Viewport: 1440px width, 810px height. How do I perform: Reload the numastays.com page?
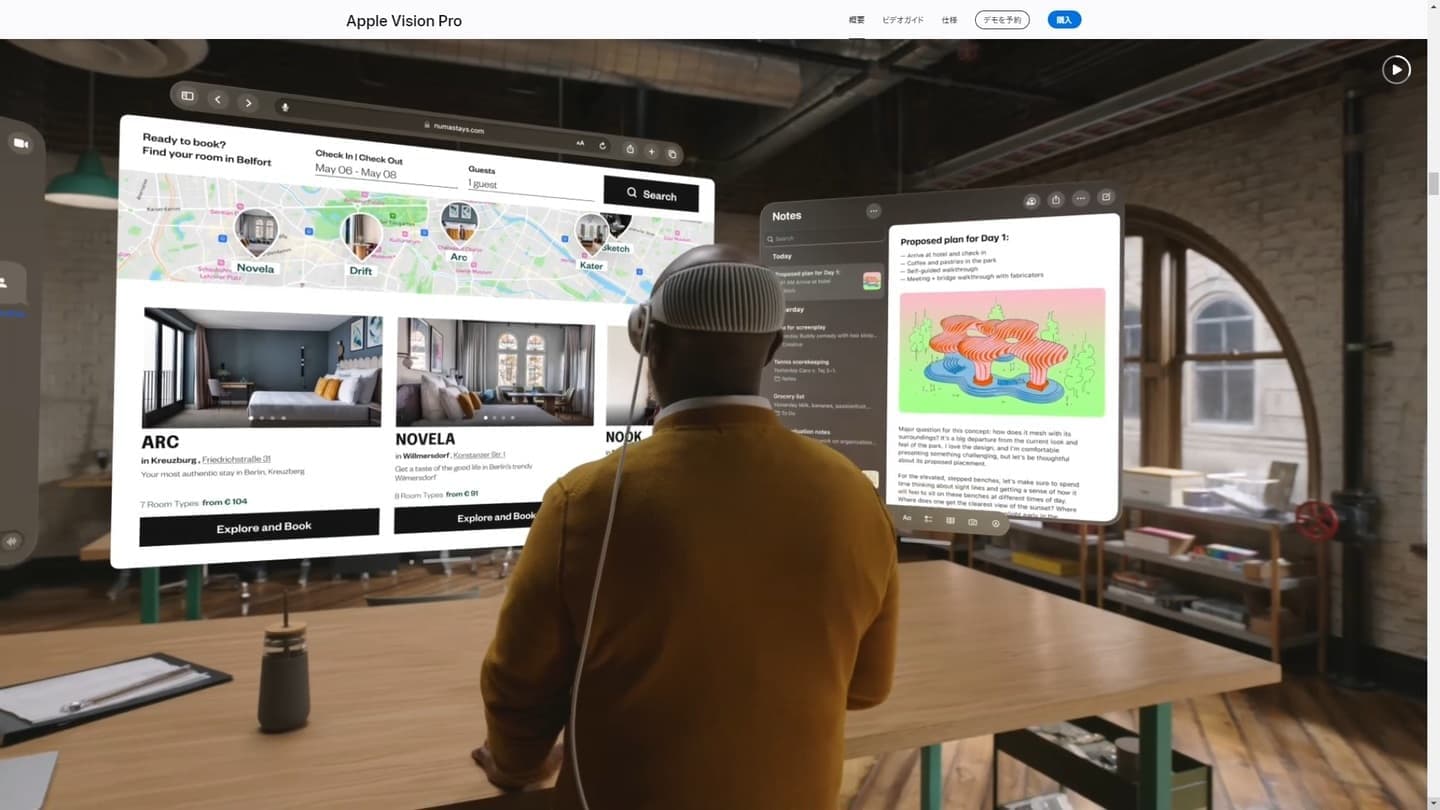pyautogui.click(x=602, y=145)
